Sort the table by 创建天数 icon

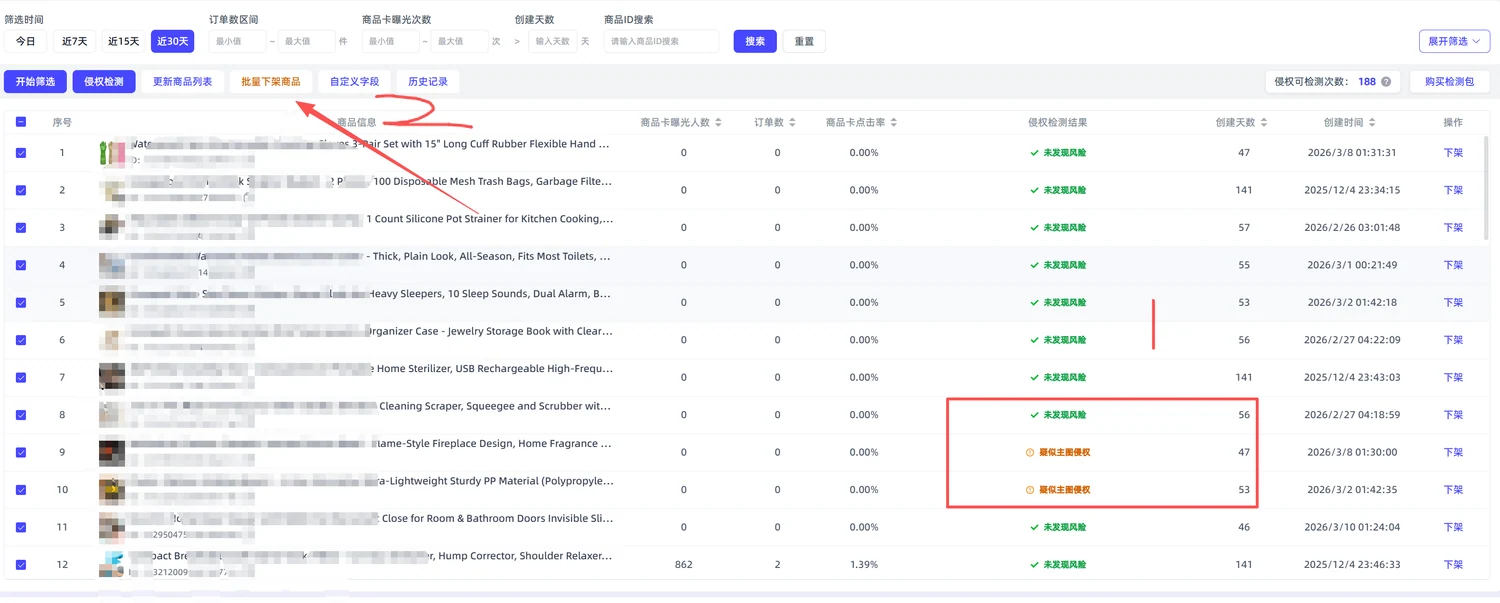pyautogui.click(x=1264, y=122)
